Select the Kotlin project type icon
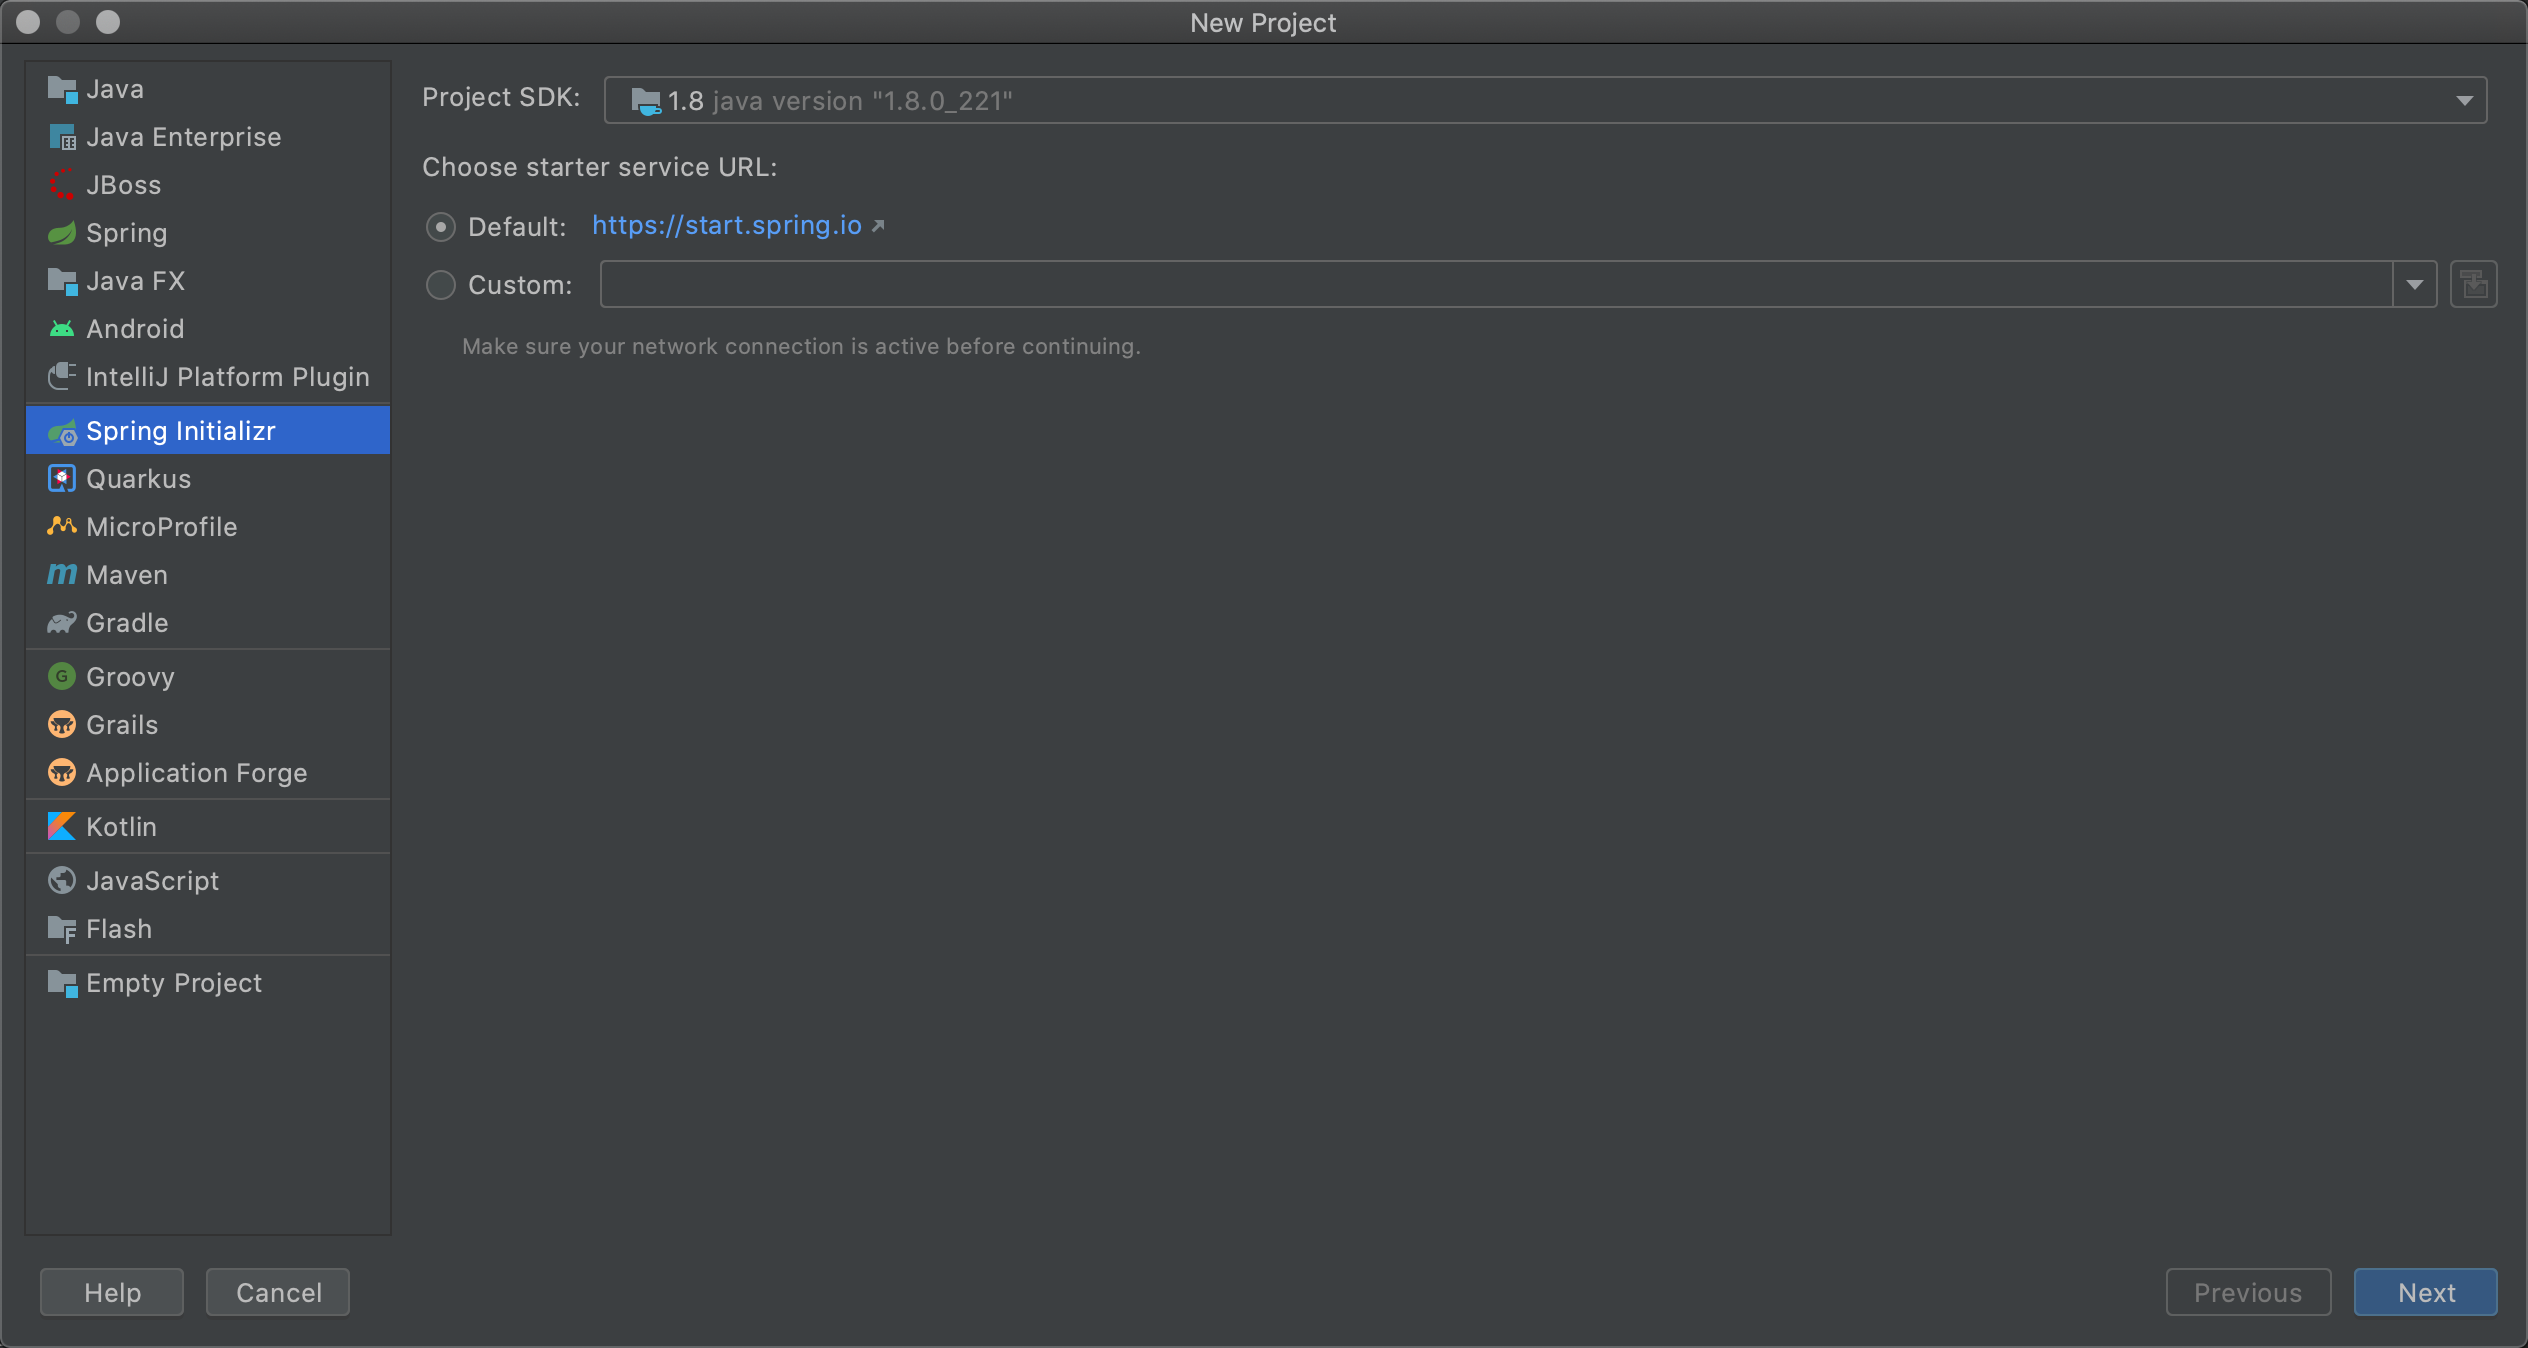 pyautogui.click(x=61, y=826)
